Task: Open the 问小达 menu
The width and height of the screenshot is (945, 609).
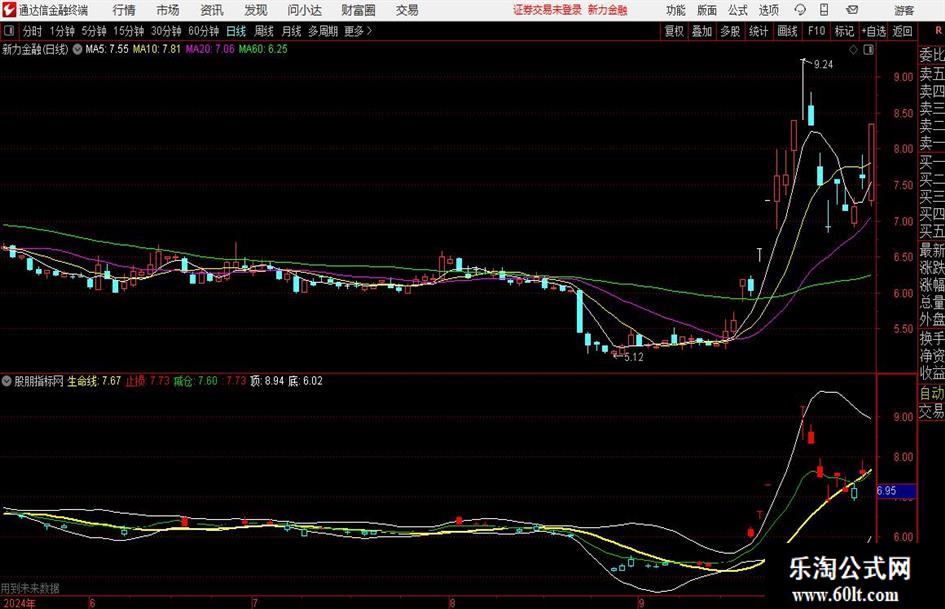Action: point(304,10)
